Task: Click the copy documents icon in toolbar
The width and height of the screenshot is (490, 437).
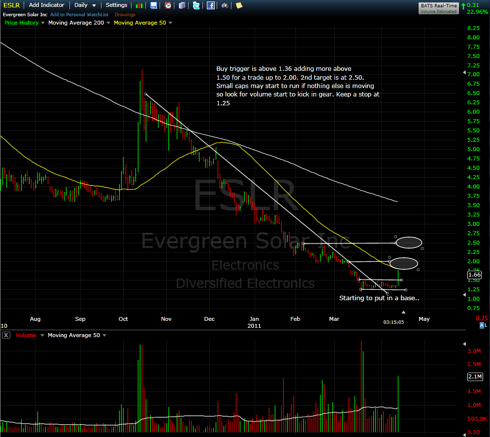Action: (182, 5)
